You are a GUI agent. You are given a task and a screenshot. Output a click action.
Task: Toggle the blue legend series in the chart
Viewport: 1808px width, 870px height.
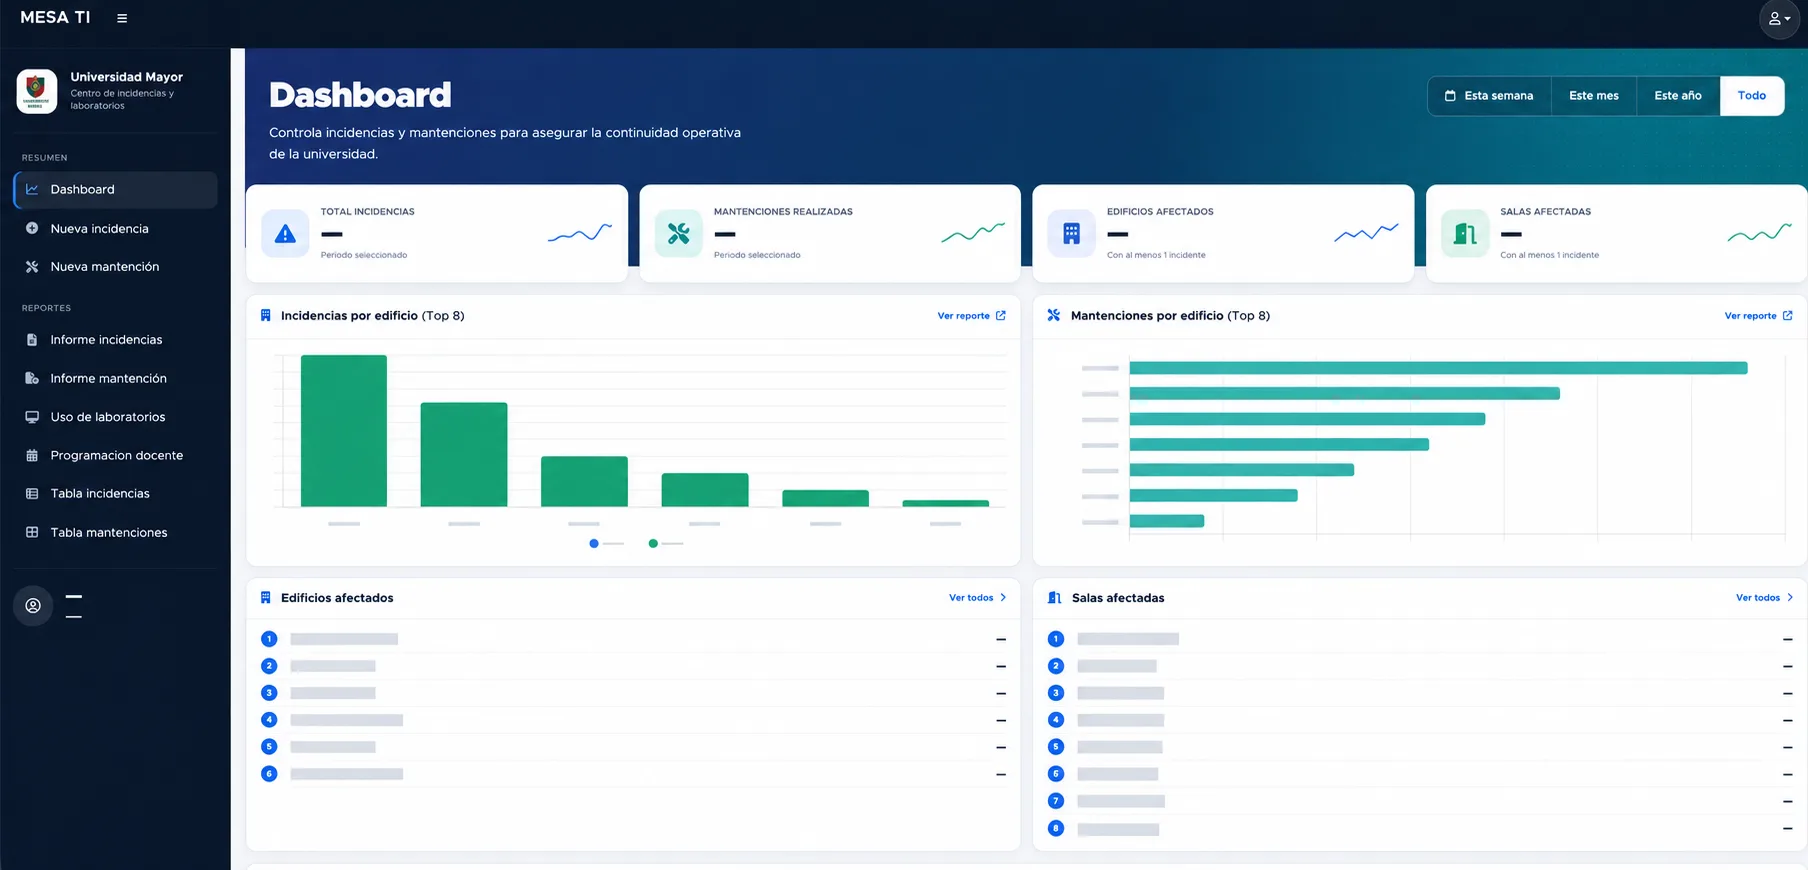[x=606, y=544]
